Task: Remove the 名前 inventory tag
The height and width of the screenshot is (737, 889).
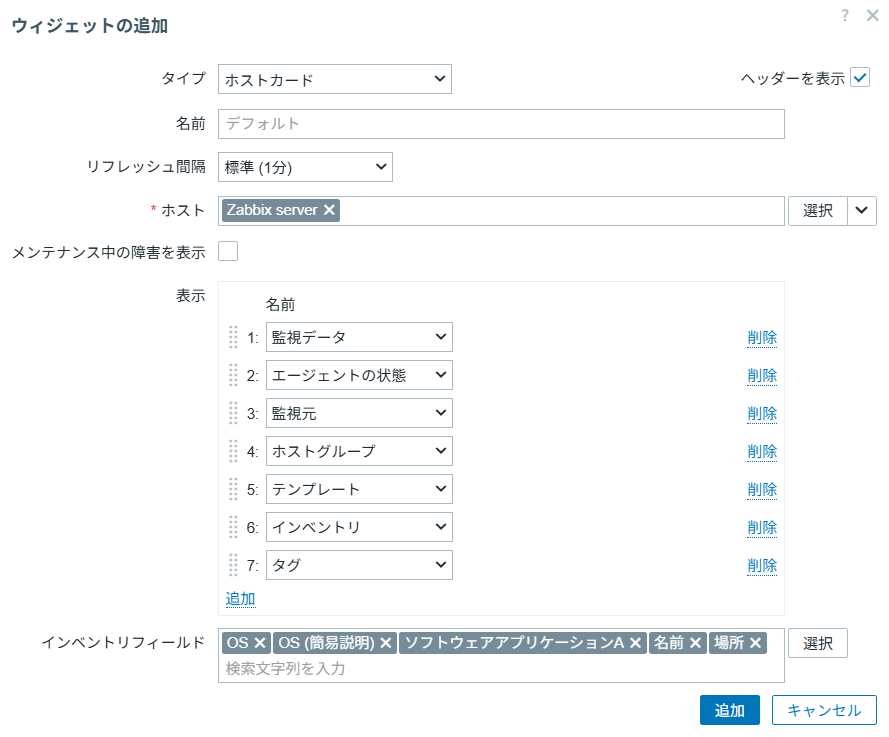Action: tap(695, 643)
